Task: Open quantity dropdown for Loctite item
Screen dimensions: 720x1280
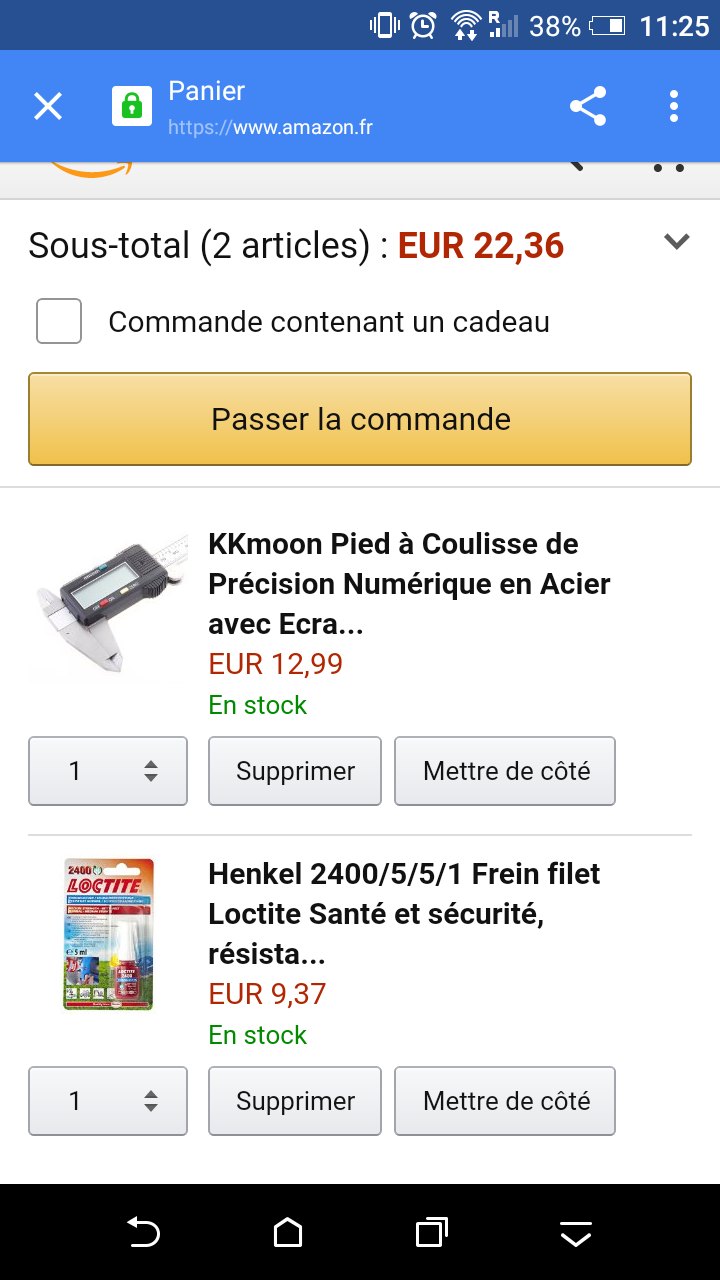Action: (108, 1101)
